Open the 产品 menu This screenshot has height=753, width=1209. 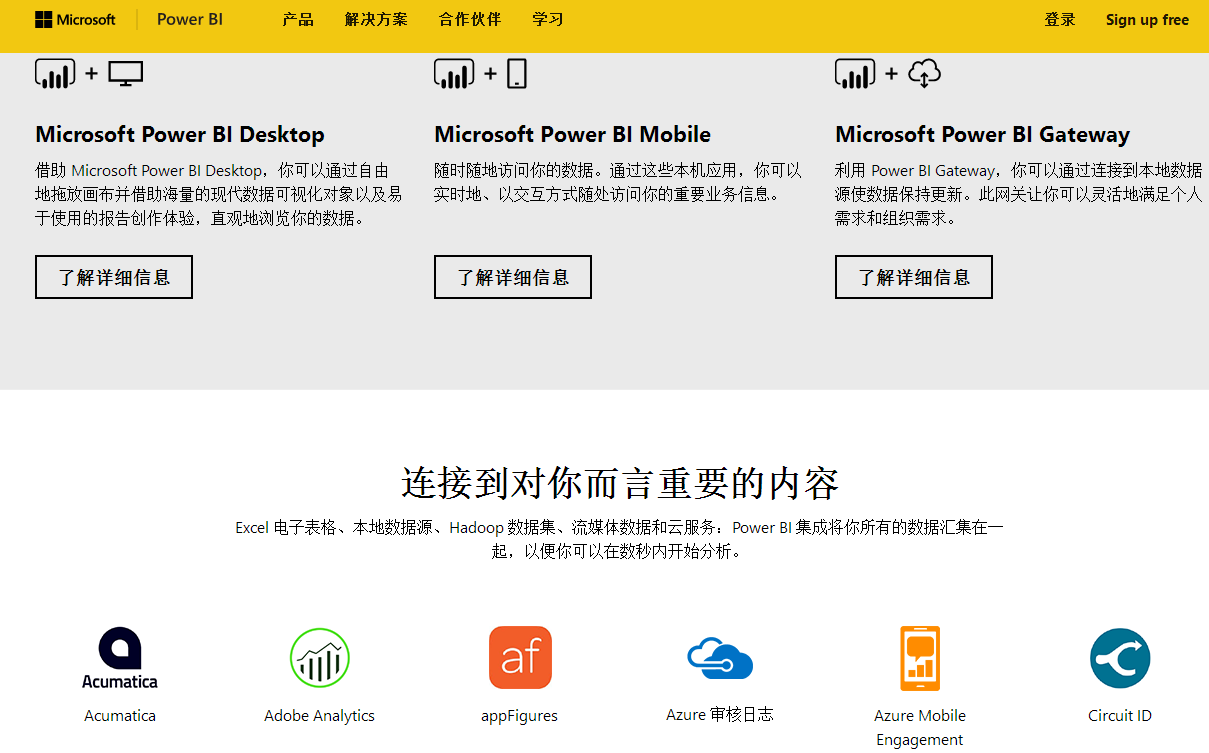tap(298, 20)
